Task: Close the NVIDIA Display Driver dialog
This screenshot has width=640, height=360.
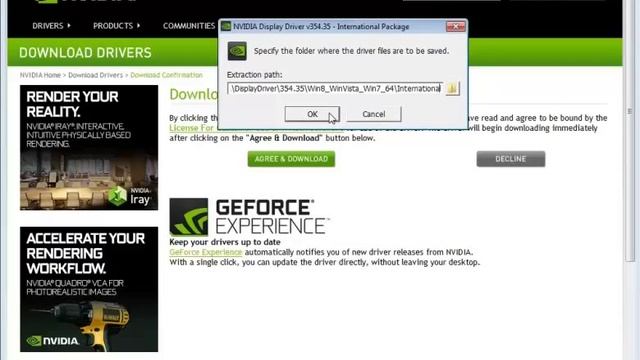Action: pyautogui.click(x=456, y=27)
